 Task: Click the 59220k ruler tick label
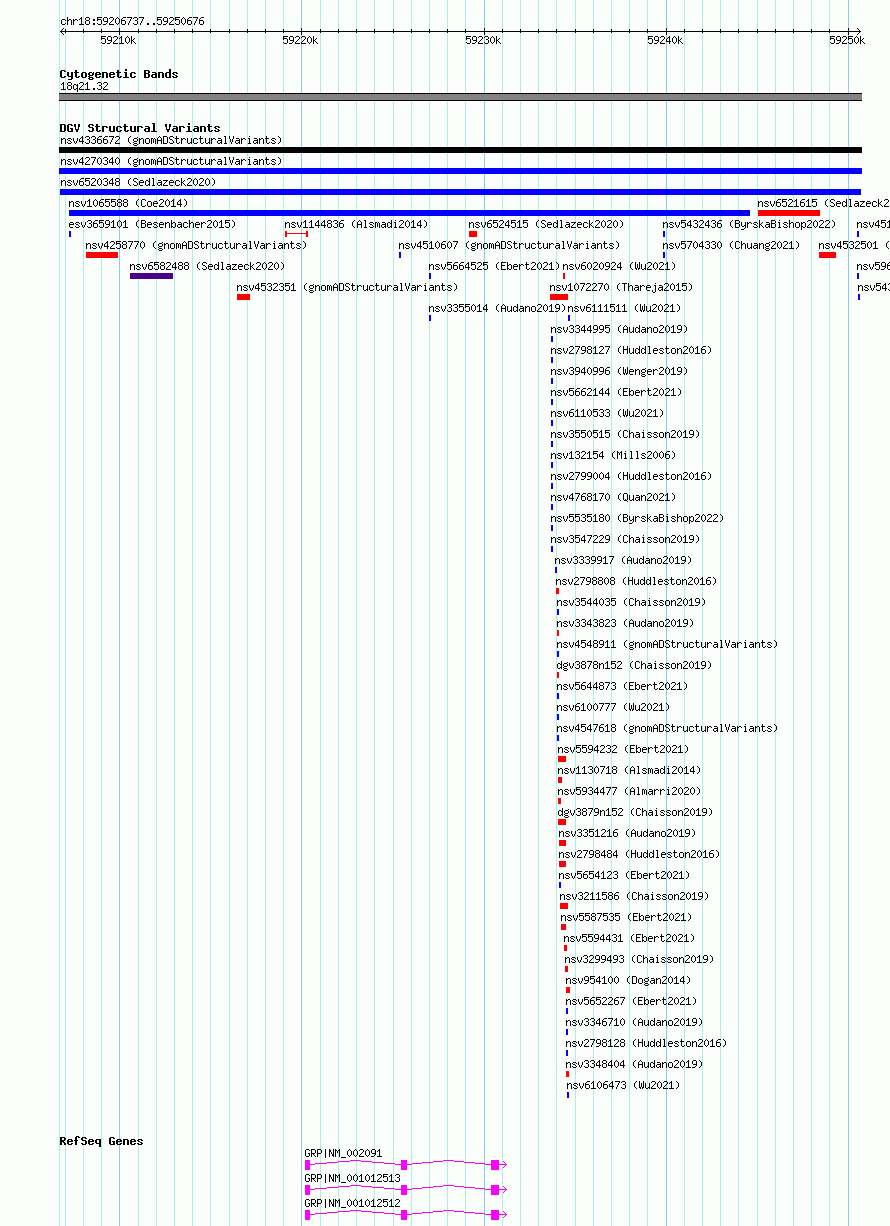coord(300,40)
